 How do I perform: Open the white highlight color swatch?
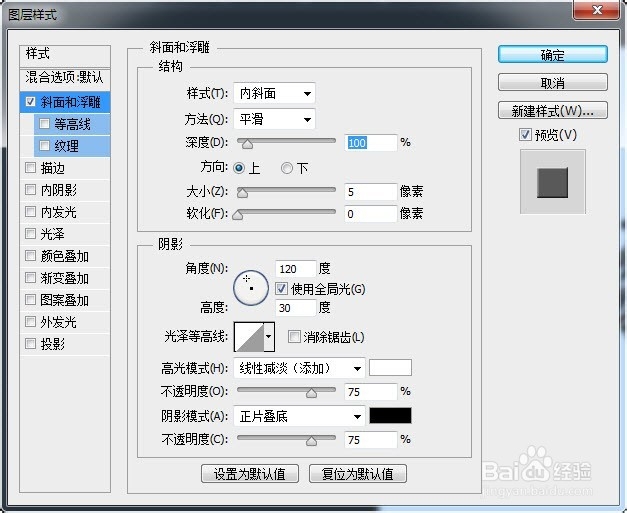390,368
